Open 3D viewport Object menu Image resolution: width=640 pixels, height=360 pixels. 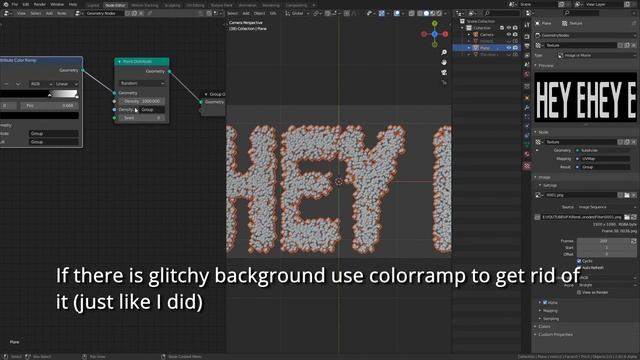point(259,13)
